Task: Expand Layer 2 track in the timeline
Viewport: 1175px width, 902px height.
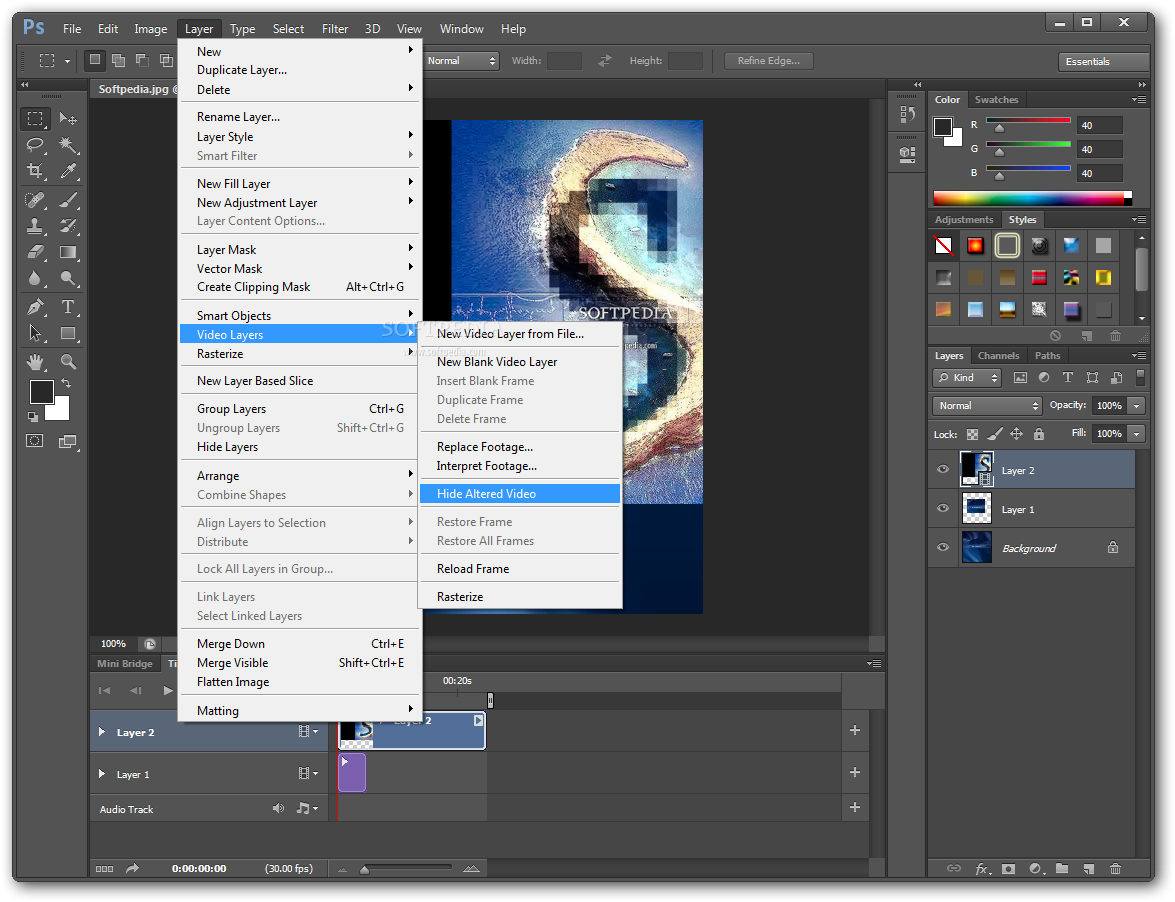Action: [102, 732]
